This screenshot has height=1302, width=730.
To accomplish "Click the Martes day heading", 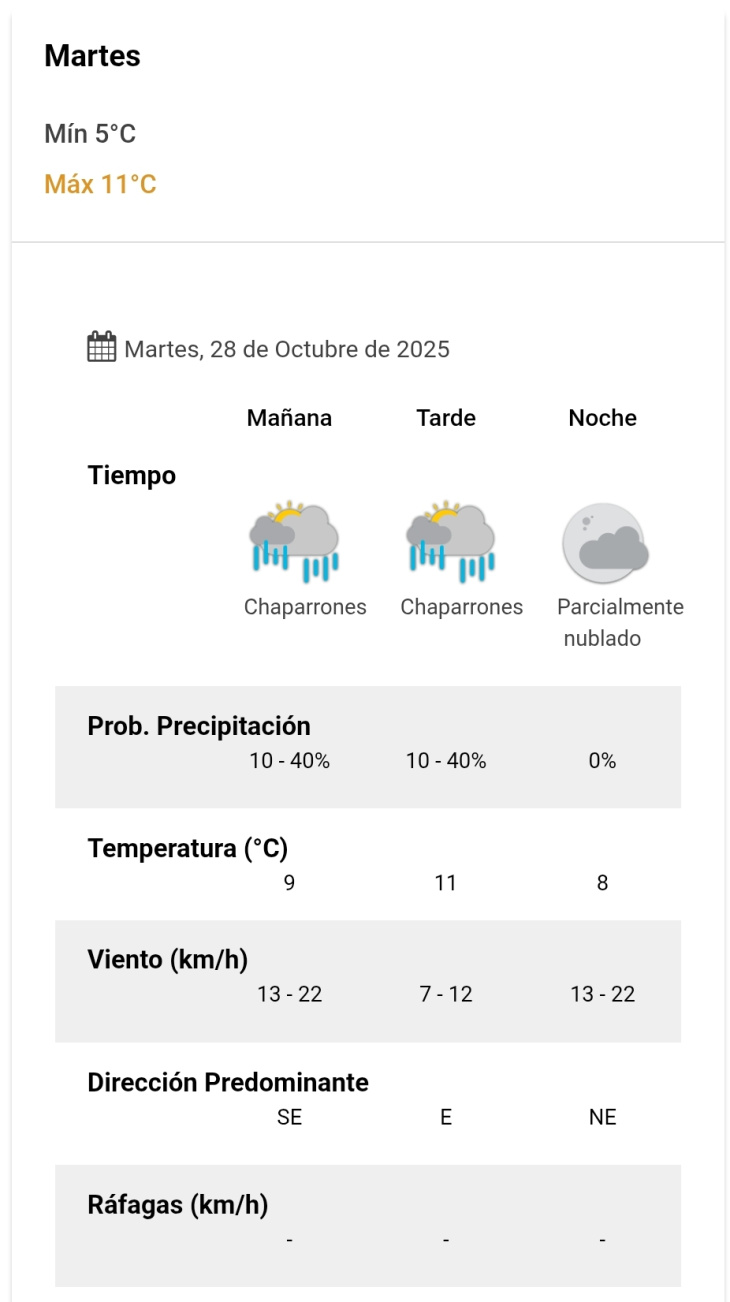I will (92, 57).
